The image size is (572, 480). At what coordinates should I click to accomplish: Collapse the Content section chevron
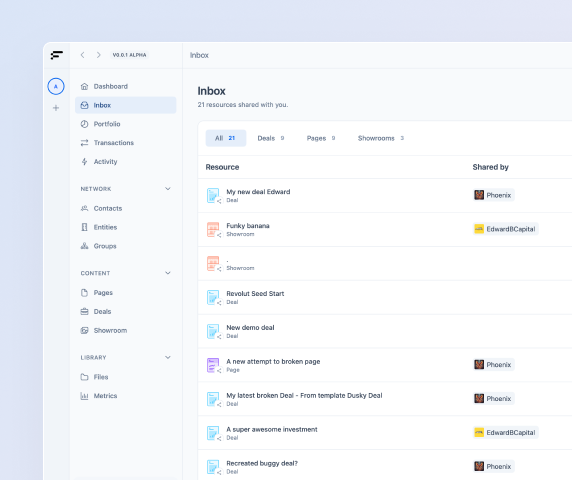pos(168,273)
